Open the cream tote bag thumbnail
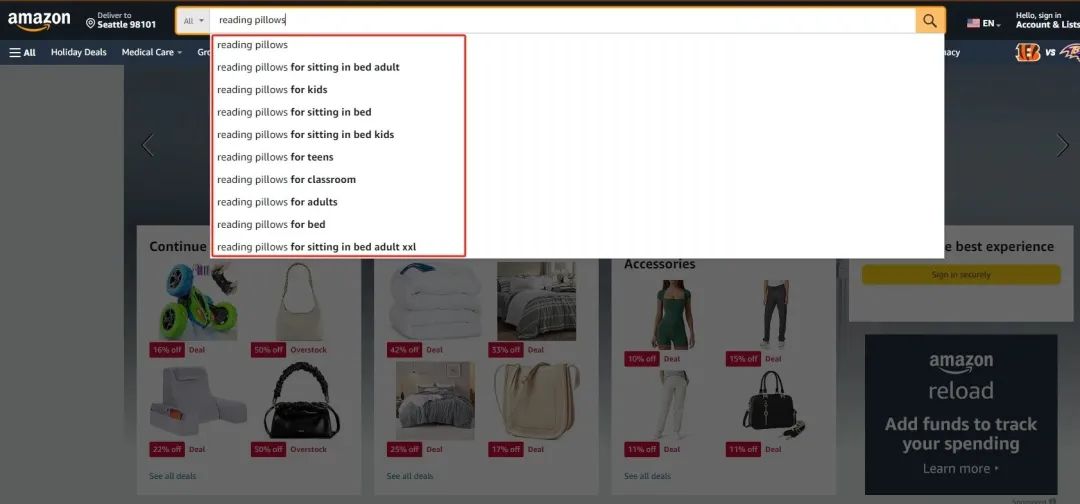This screenshot has width=1080, height=504. [537, 401]
